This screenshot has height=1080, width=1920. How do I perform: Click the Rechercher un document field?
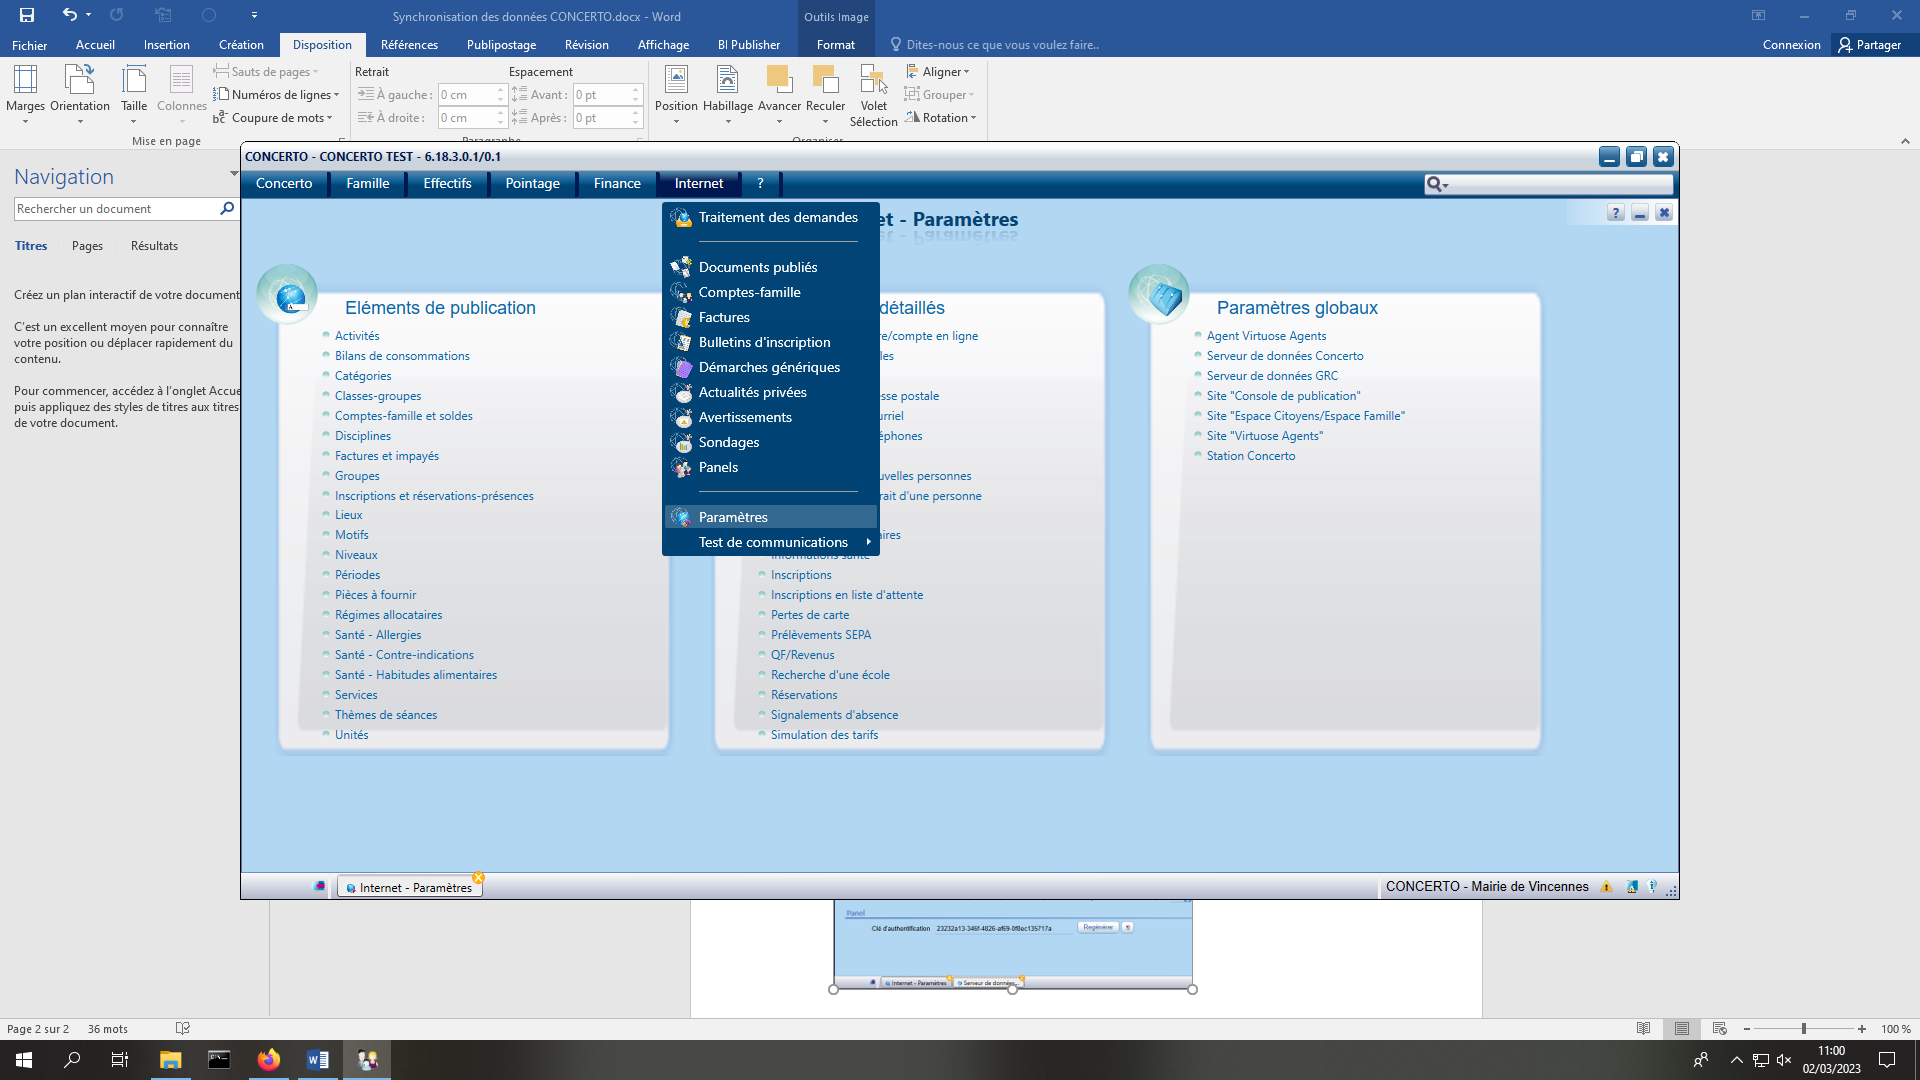tap(116, 209)
